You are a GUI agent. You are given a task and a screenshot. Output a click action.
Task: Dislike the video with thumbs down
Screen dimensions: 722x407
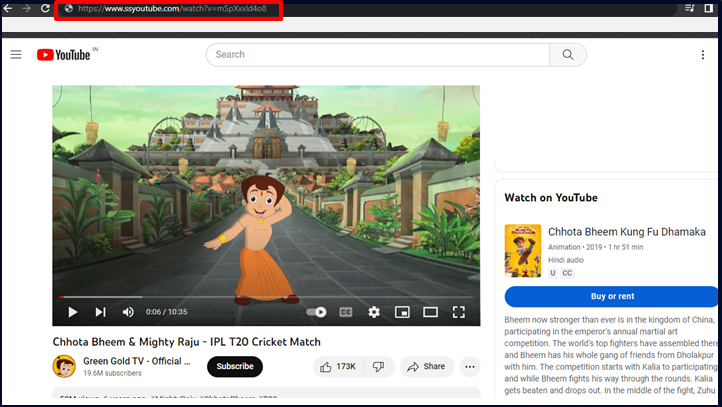point(379,366)
